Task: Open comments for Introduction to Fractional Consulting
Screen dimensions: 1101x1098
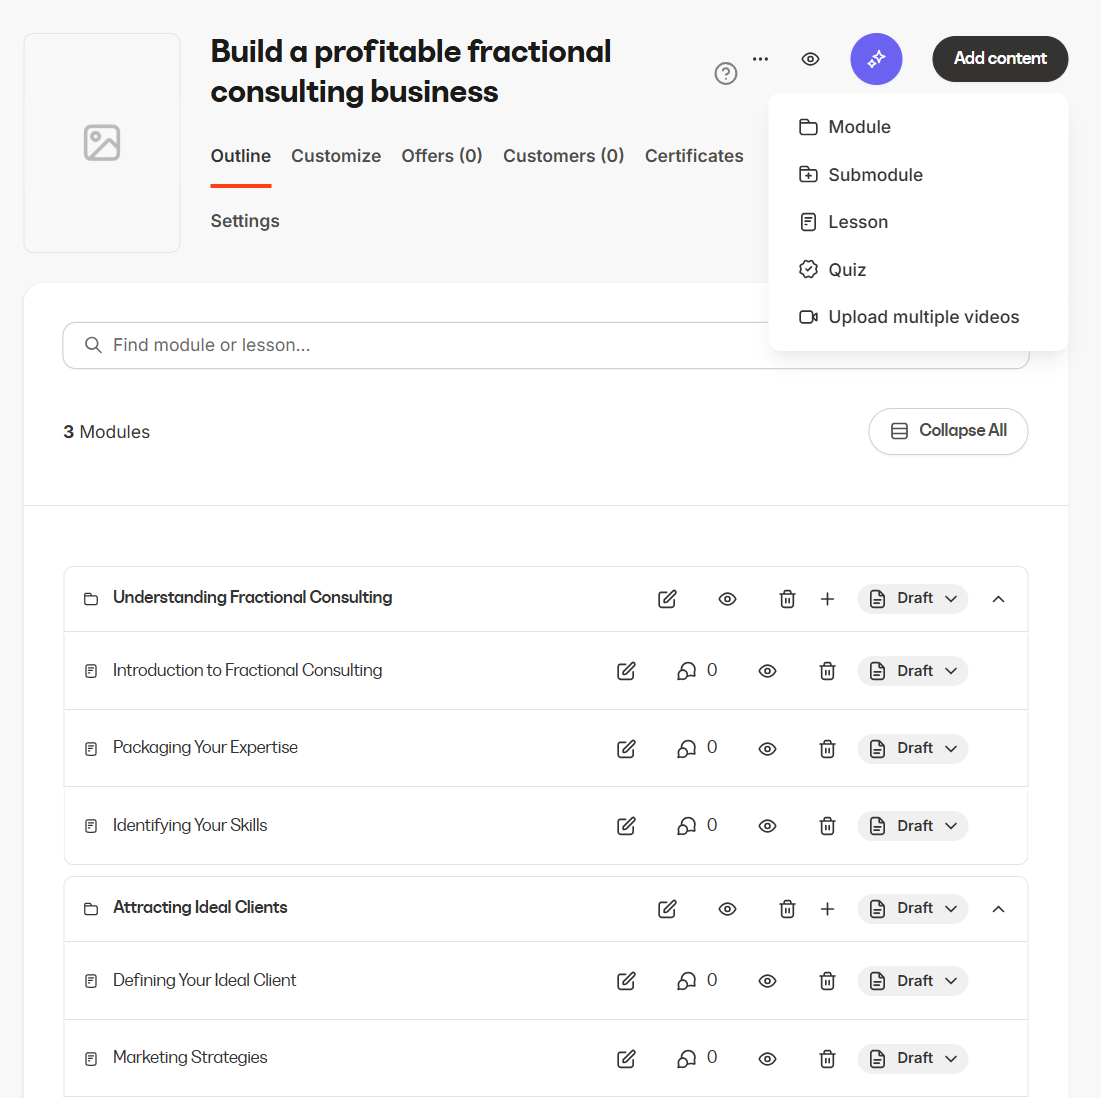Action: click(x=697, y=671)
